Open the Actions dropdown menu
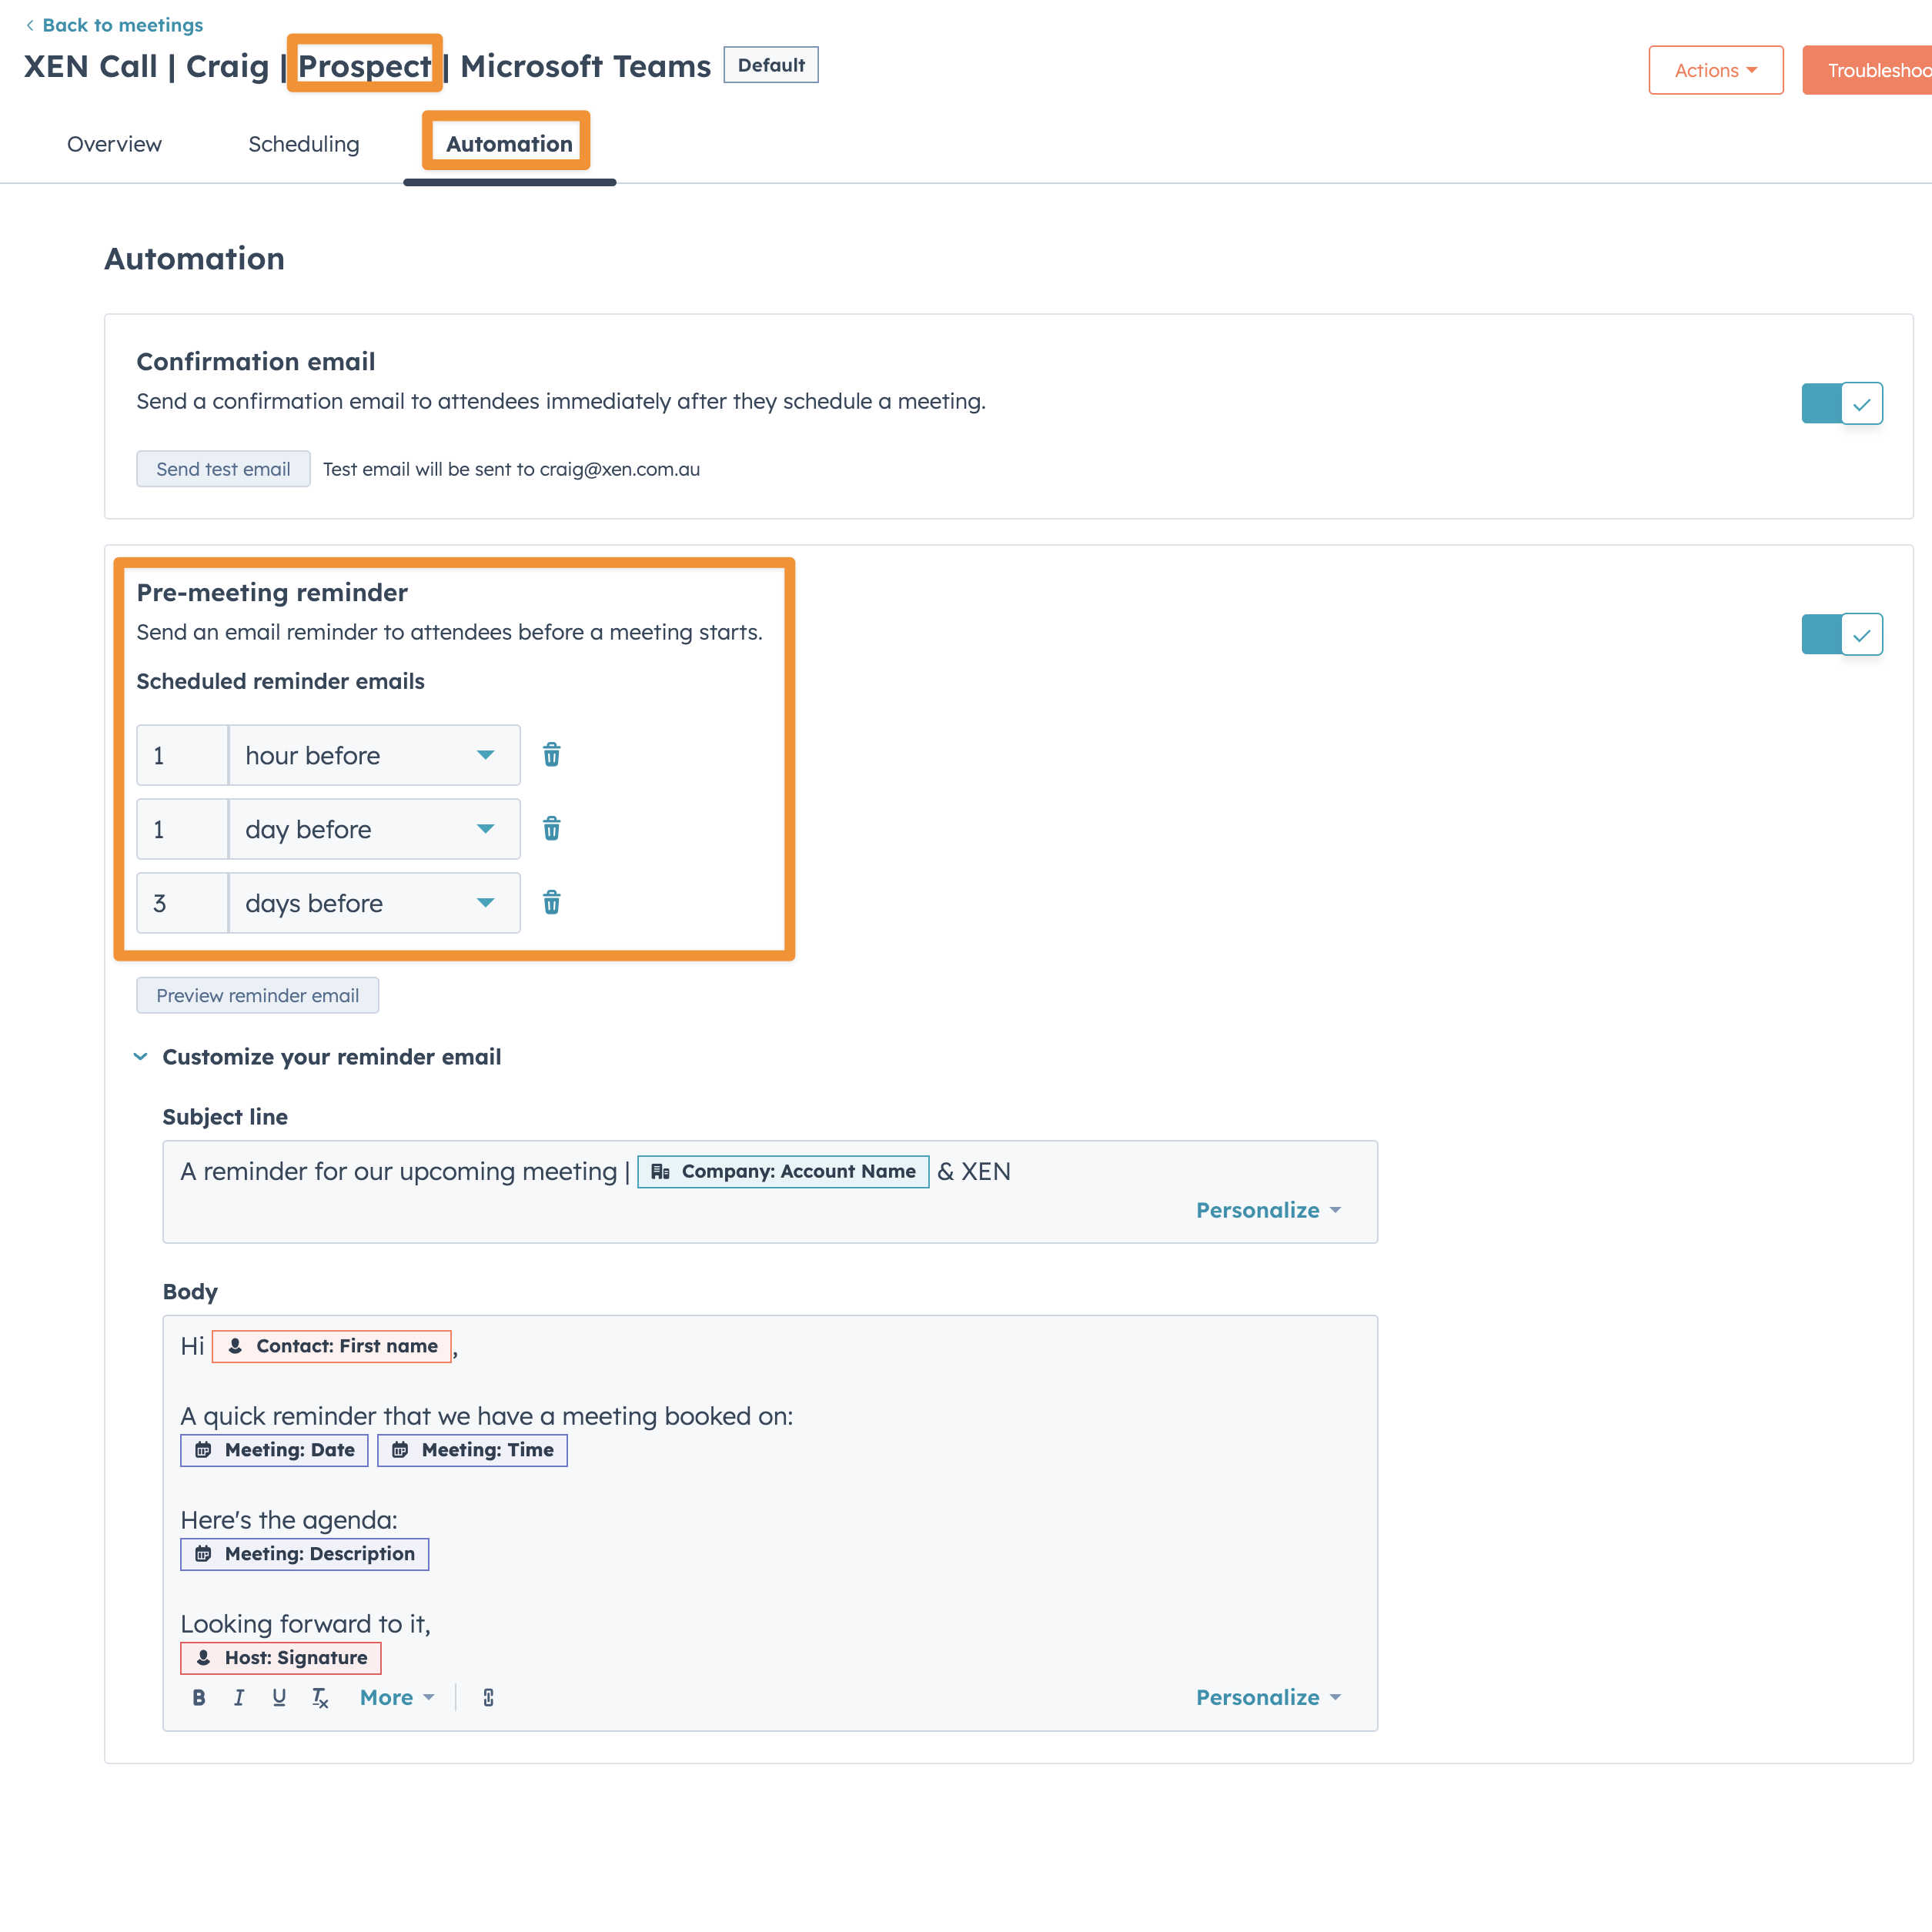The width and height of the screenshot is (1932, 1932). pyautogui.click(x=1715, y=70)
